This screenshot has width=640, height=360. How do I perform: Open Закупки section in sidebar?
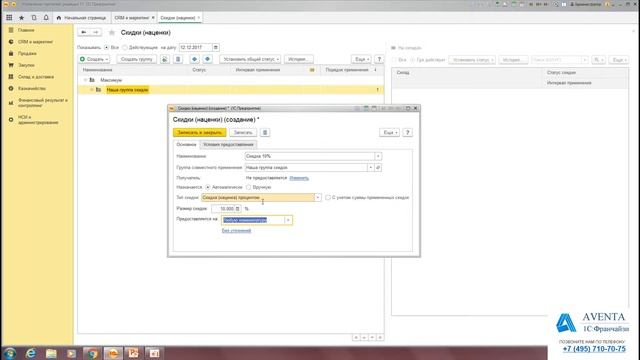(x=26, y=65)
